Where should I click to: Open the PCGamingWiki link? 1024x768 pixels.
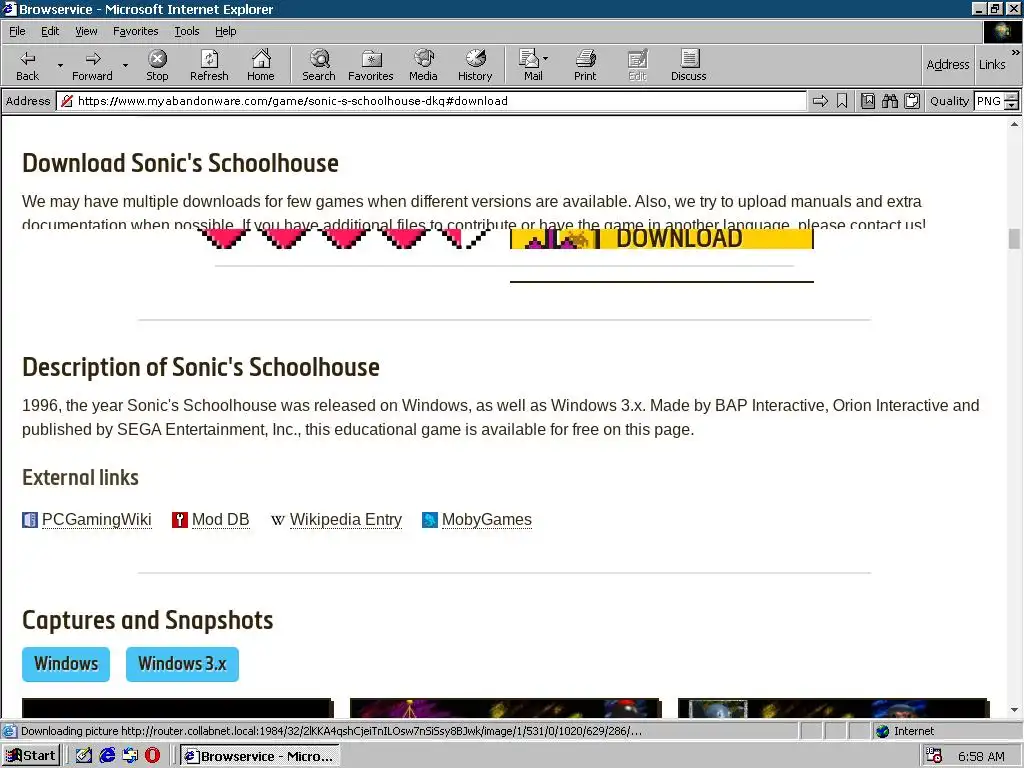pos(97,519)
